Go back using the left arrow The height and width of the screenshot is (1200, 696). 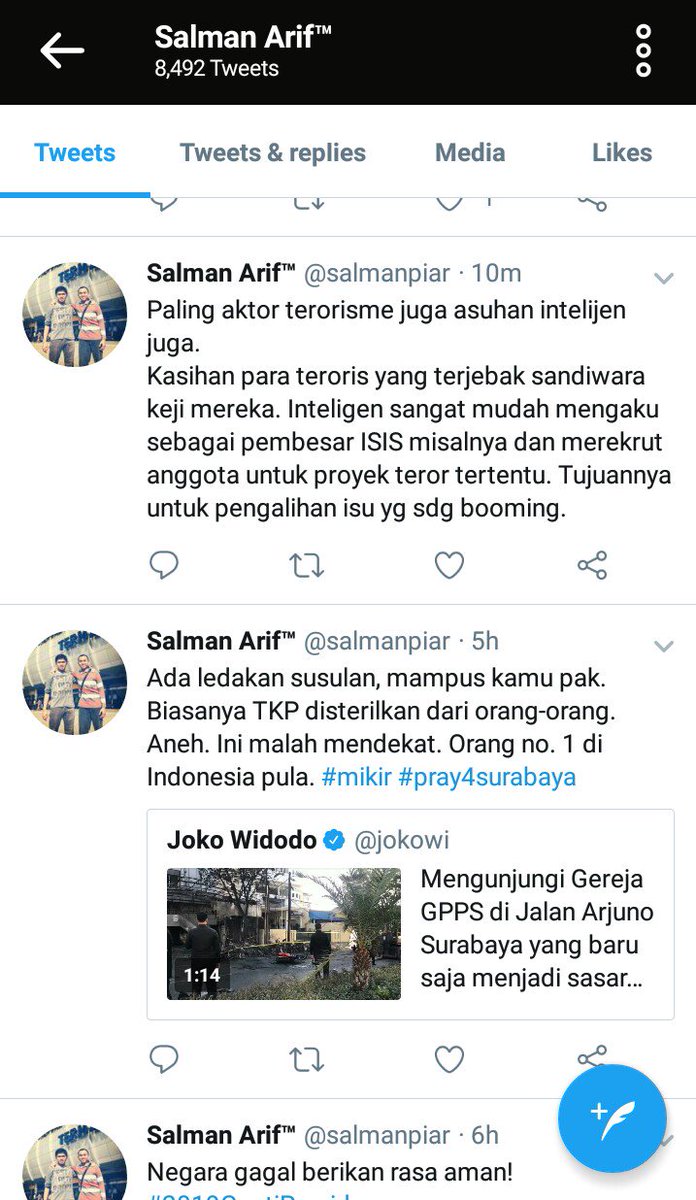[x=62, y=51]
